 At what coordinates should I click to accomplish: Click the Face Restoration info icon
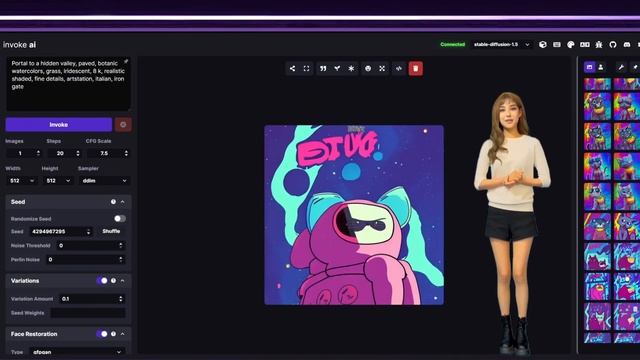click(x=113, y=333)
